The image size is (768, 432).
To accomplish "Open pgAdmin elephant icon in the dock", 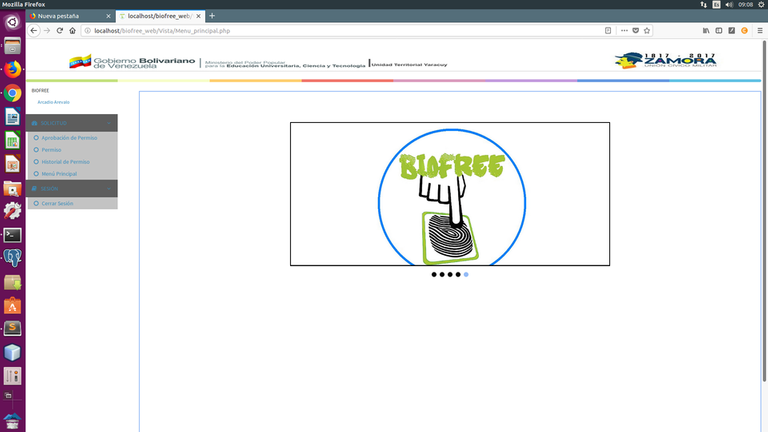I will [x=12, y=258].
